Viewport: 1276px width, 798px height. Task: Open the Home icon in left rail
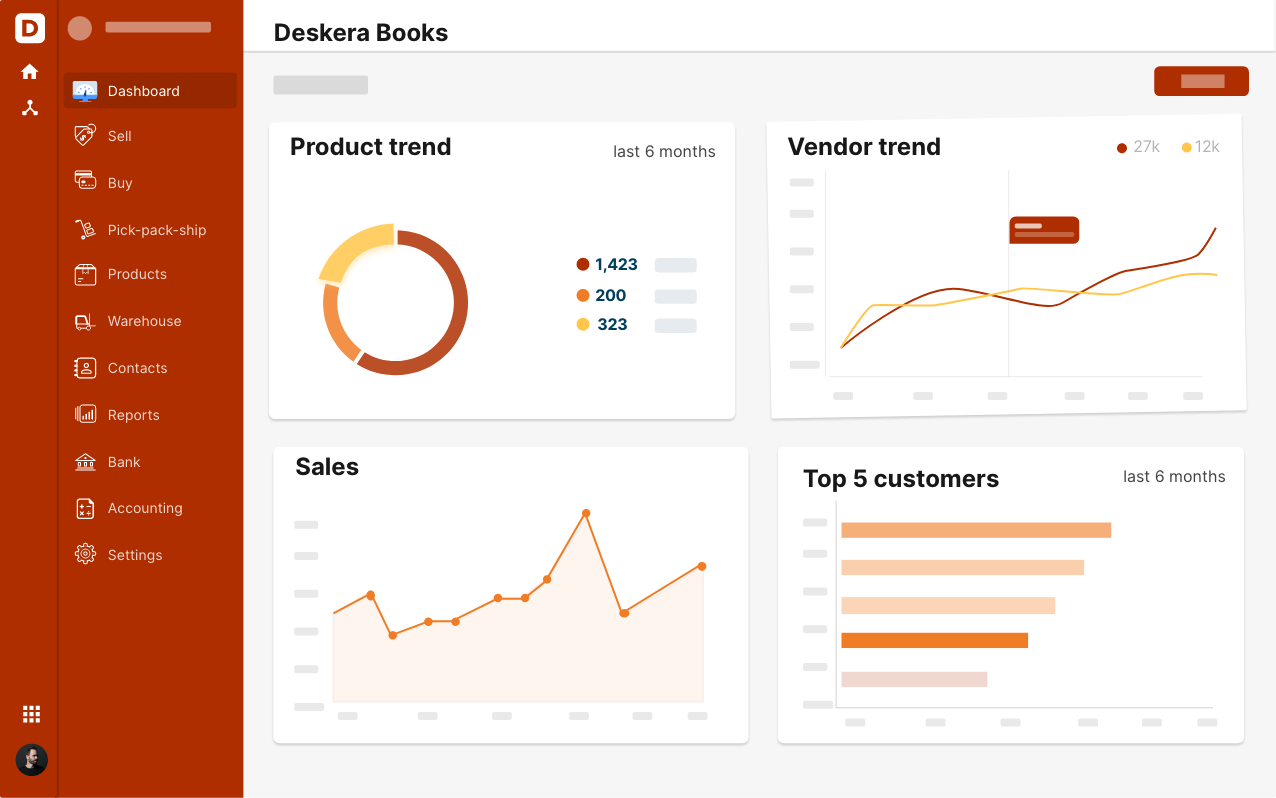pos(30,72)
